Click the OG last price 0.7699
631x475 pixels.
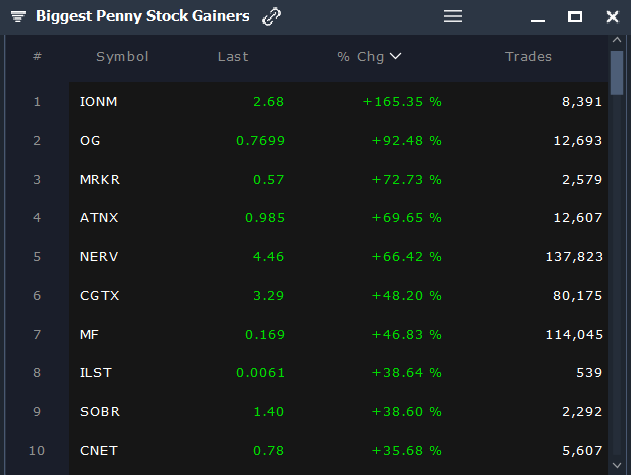260,140
